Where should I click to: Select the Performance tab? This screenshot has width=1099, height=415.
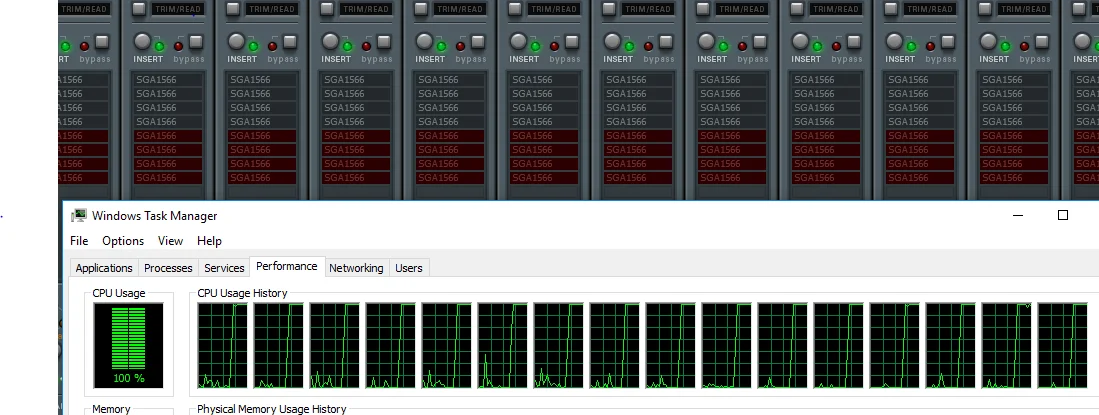point(287,266)
